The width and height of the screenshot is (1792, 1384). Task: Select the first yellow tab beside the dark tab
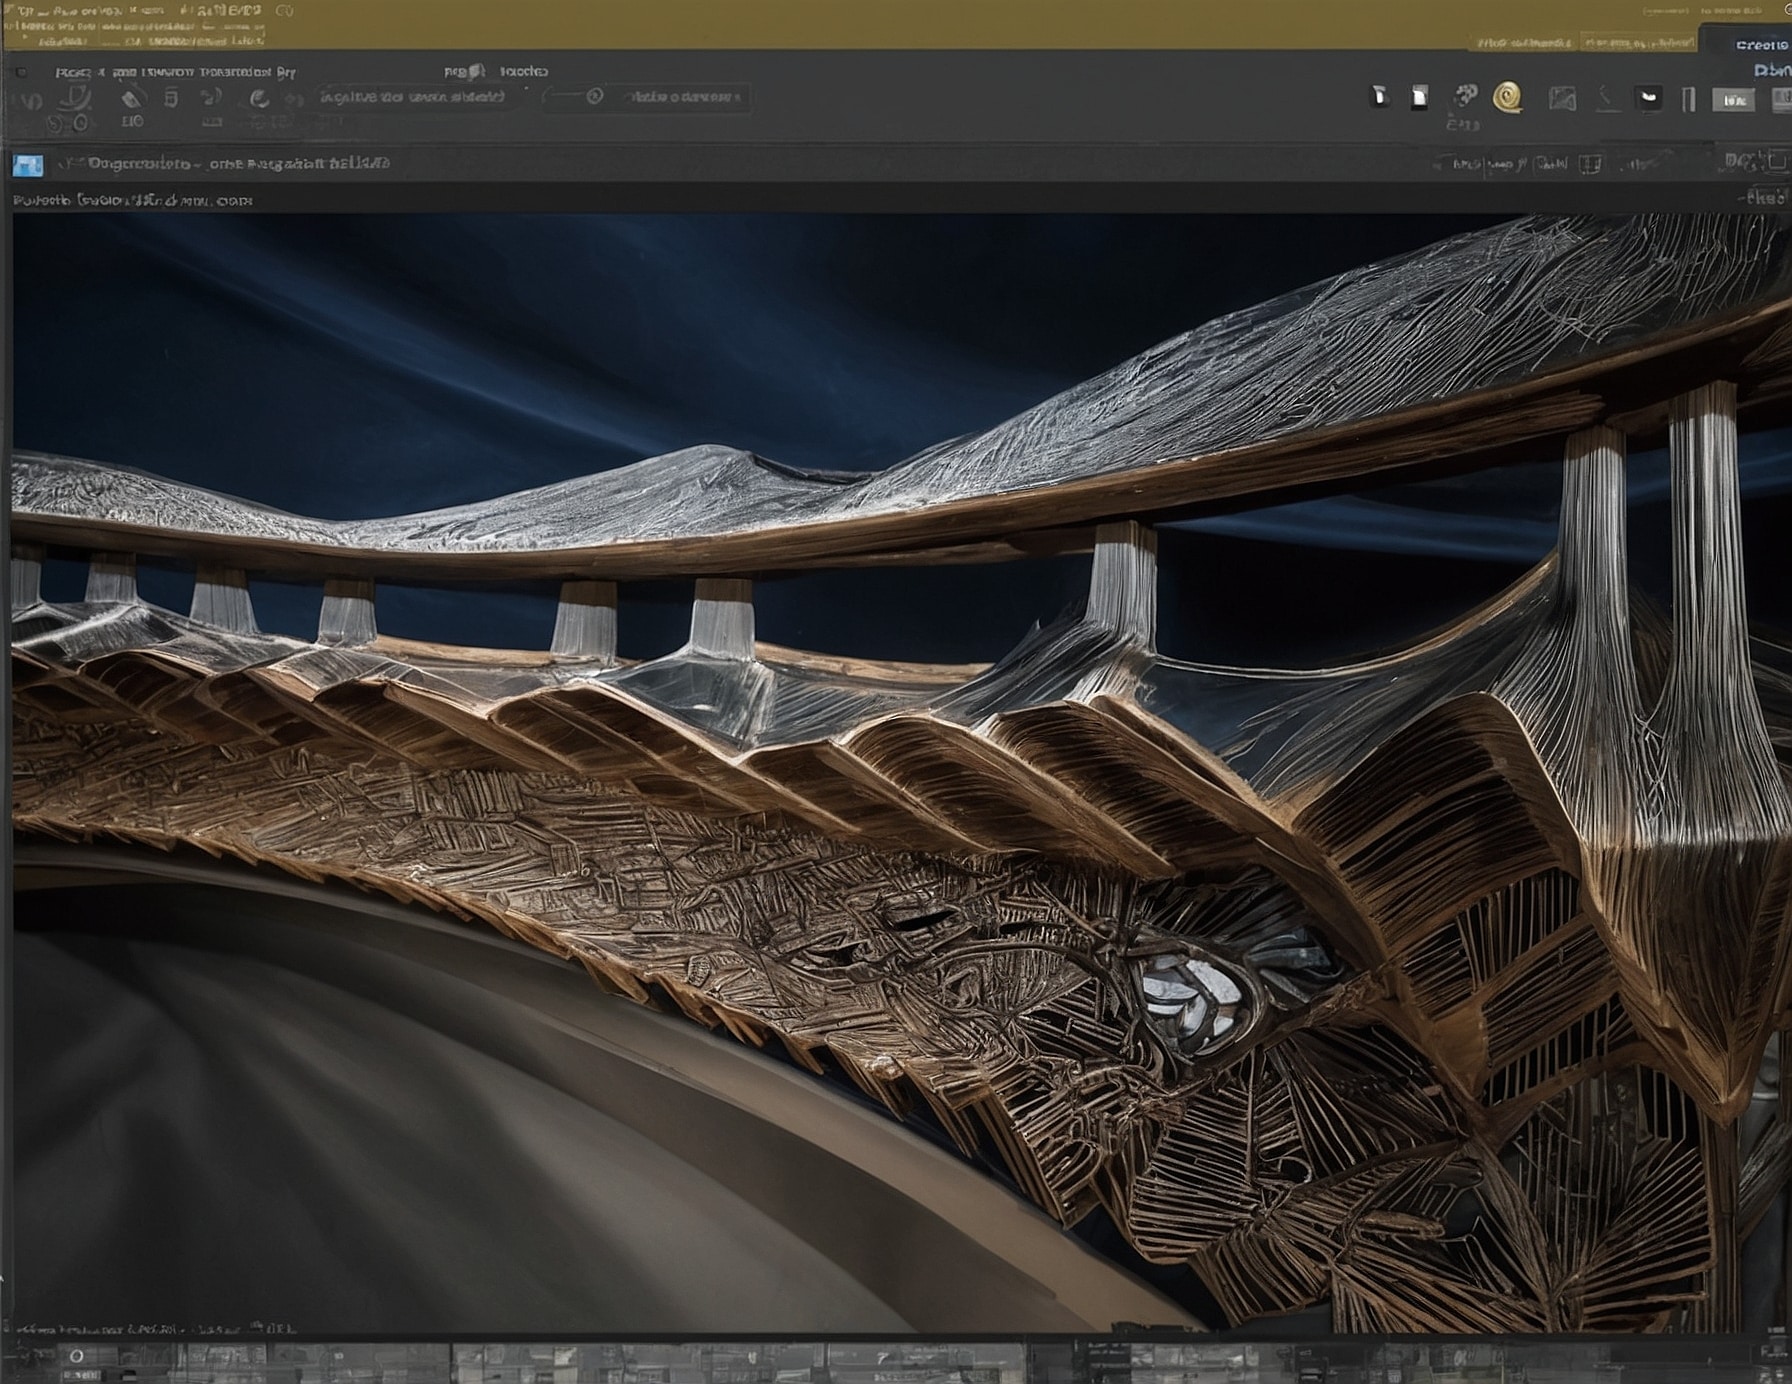pyautogui.click(x=1524, y=43)
